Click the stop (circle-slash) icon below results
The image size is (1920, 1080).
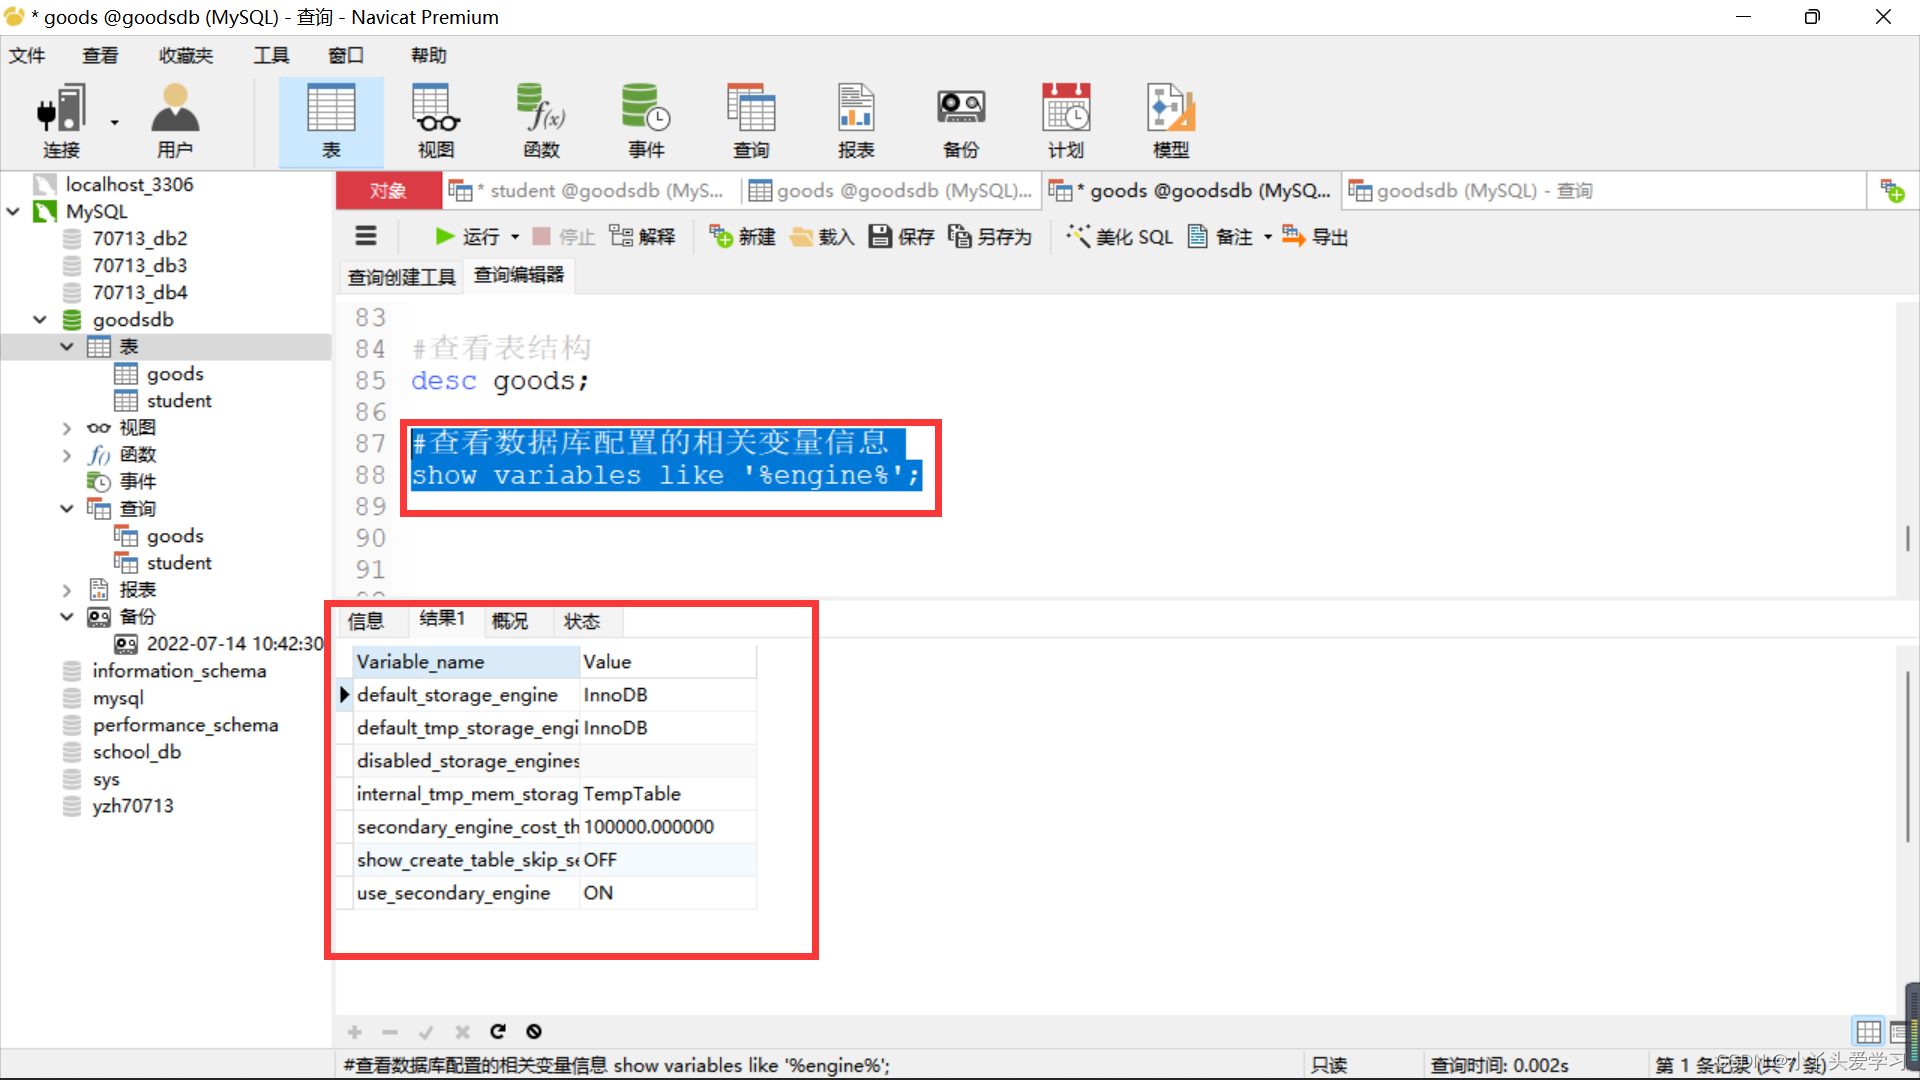click(534, 1031)
